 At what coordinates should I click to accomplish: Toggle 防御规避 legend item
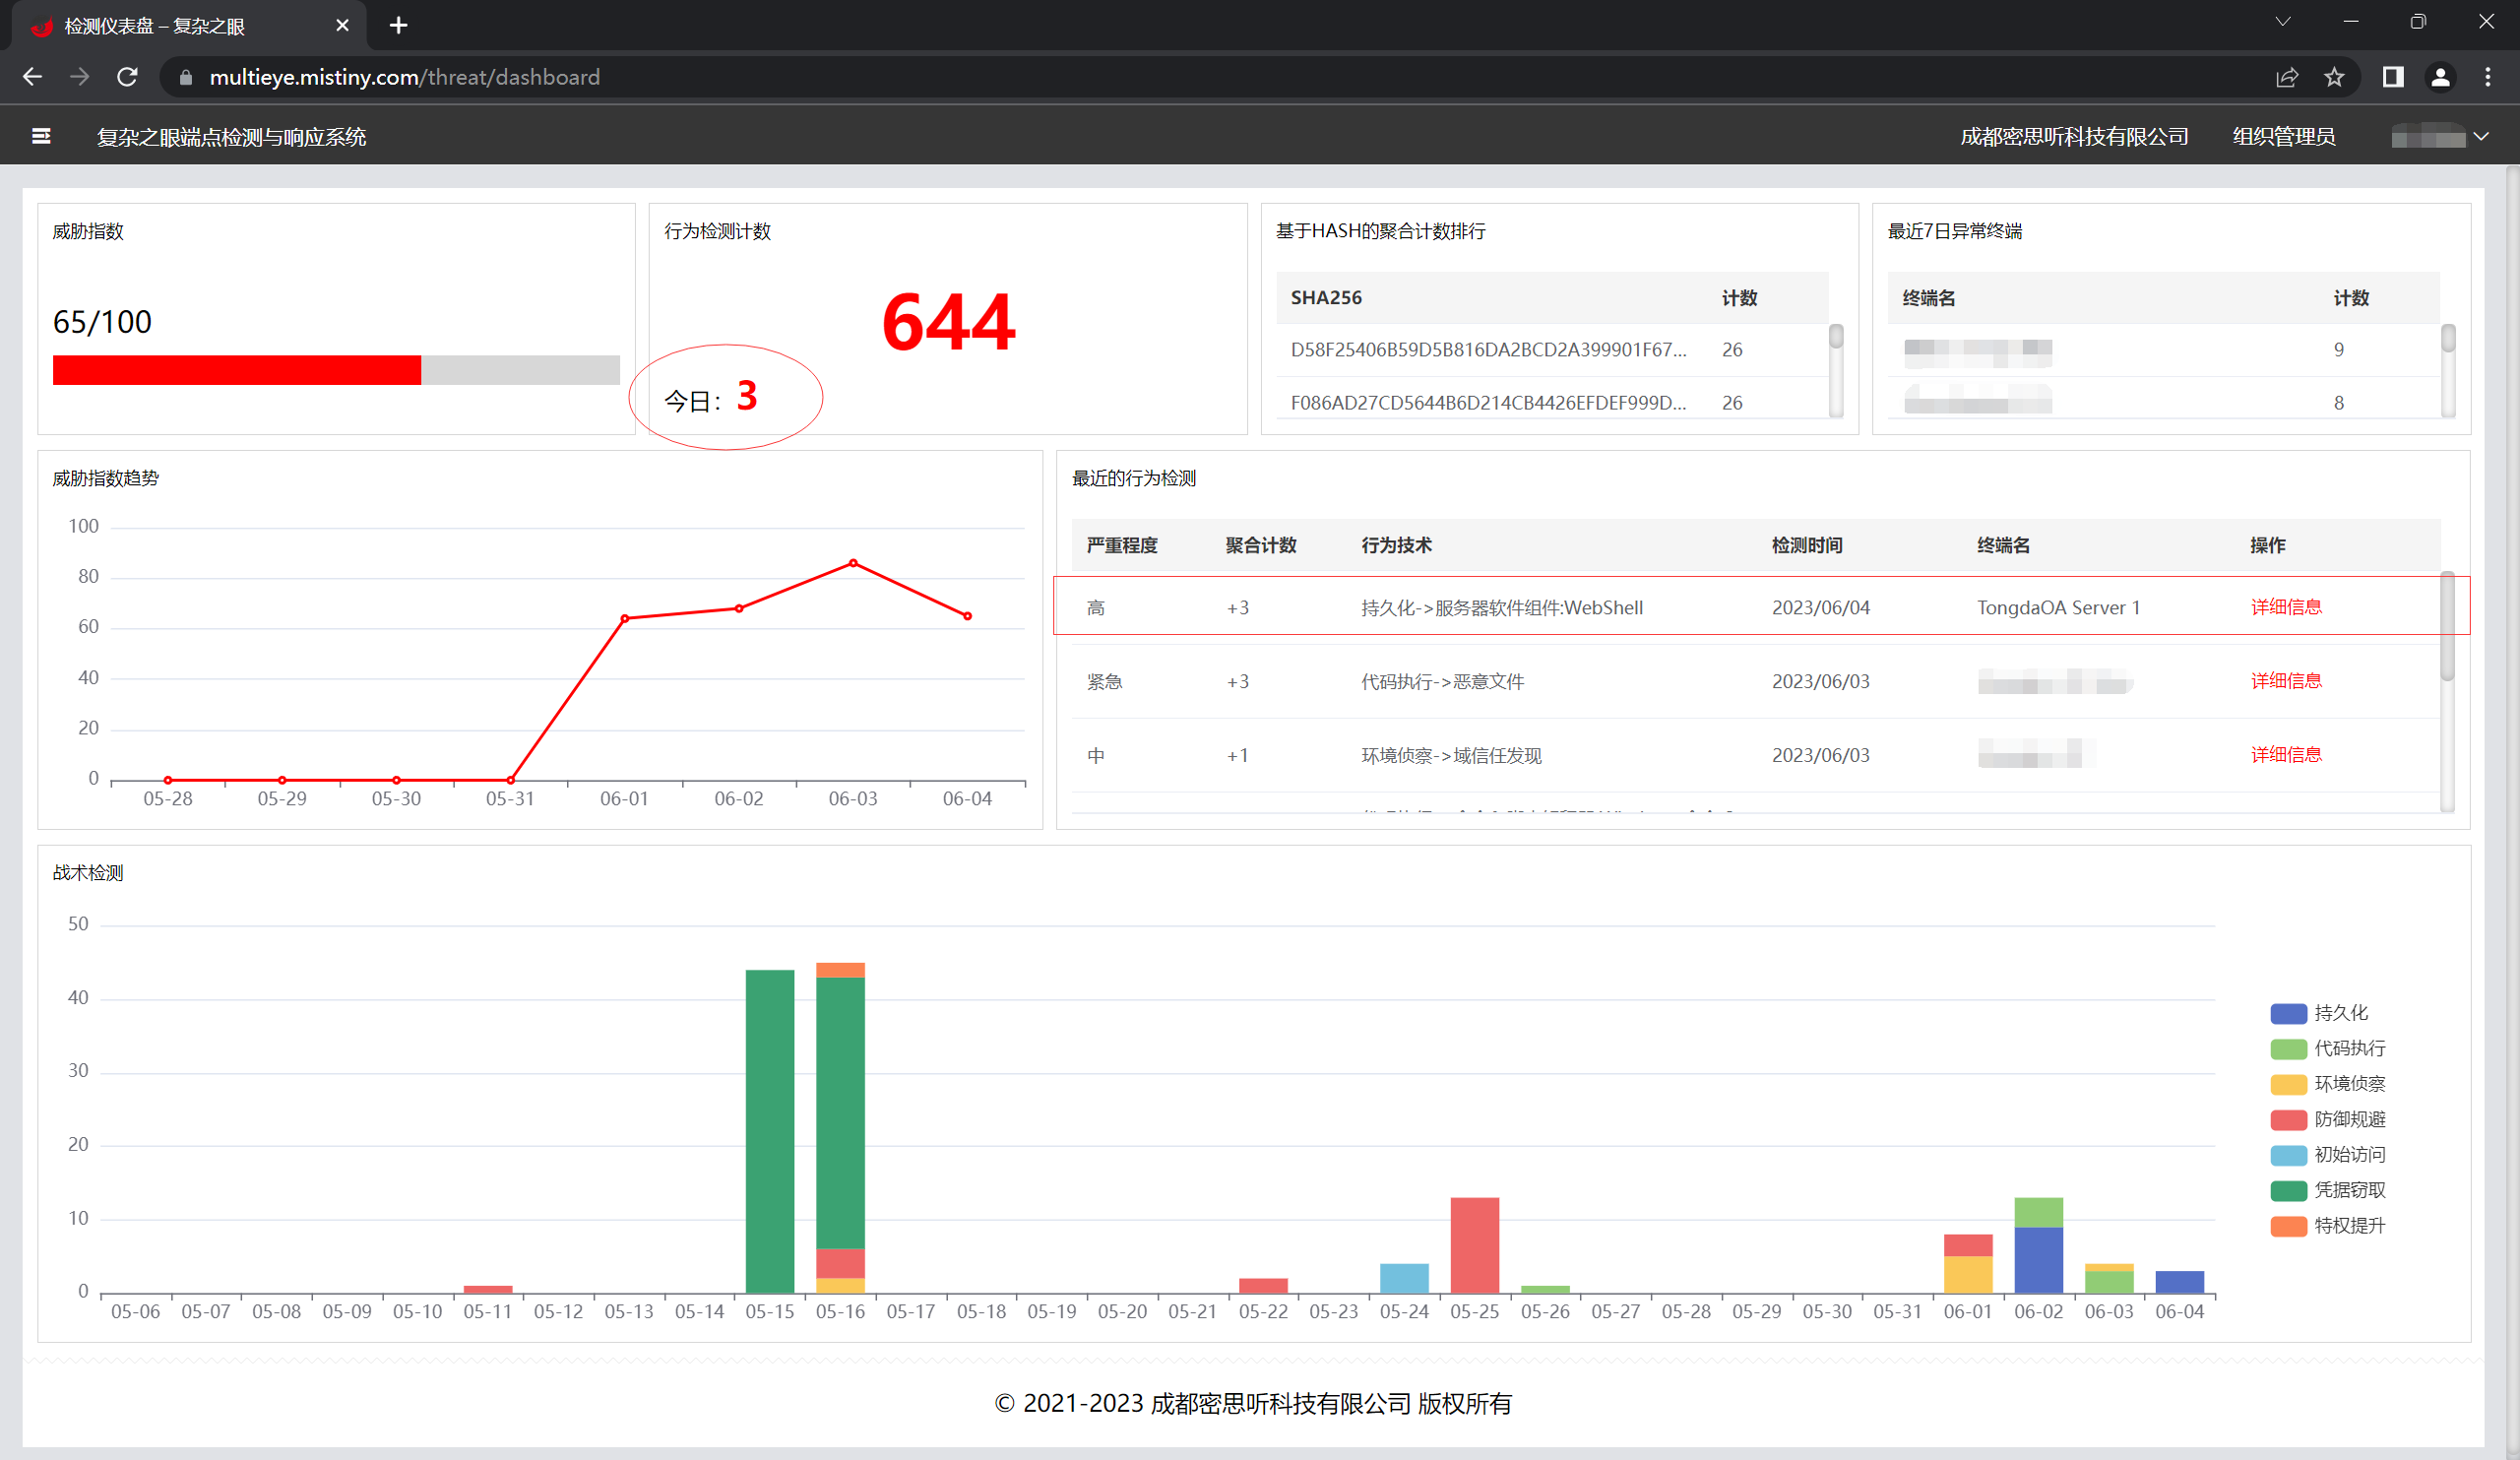[x=2328, y=1120]
